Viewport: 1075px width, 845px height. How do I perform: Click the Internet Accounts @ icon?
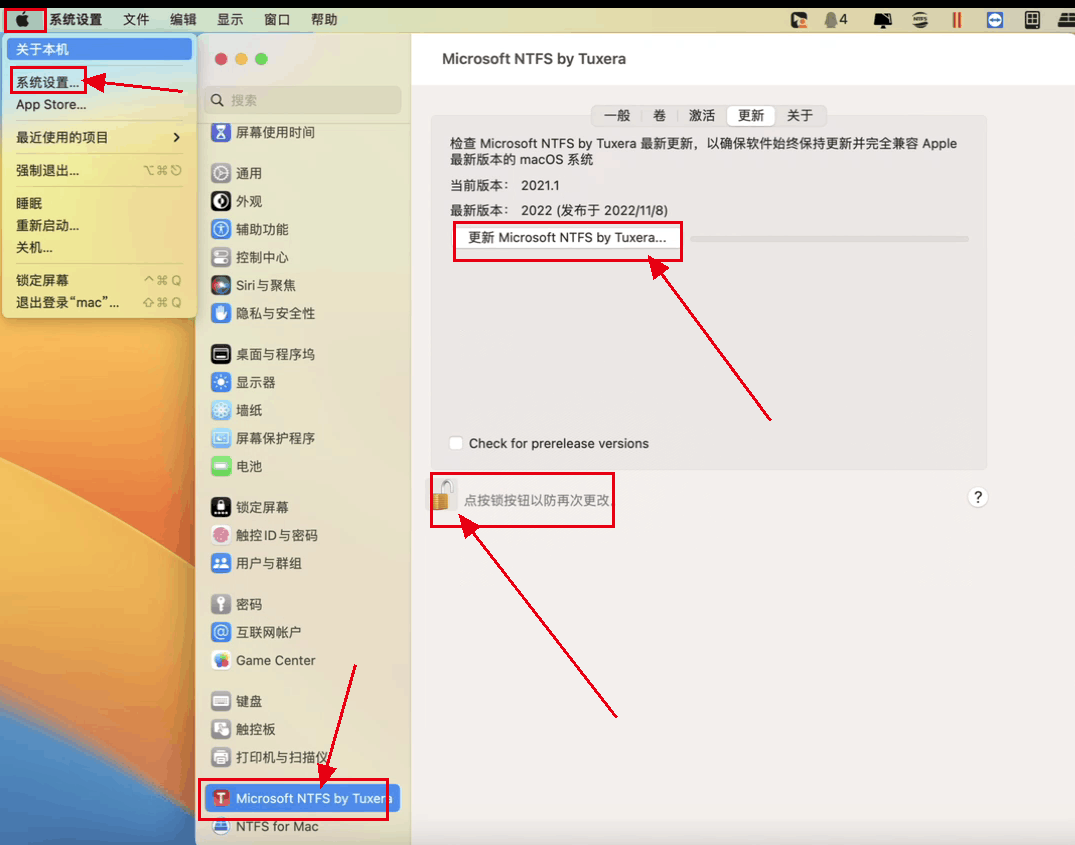(x=221, y=632)
